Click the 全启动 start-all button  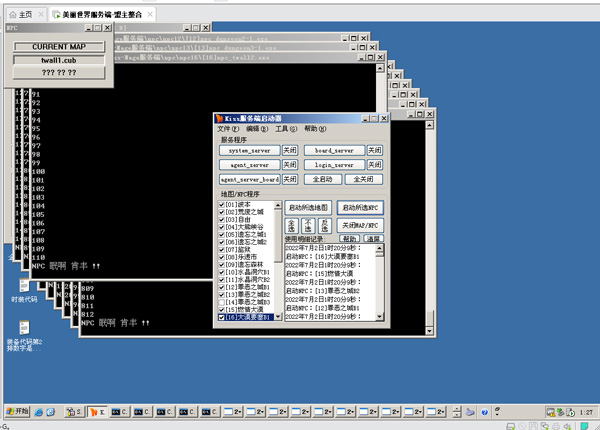tap(323, 179)
